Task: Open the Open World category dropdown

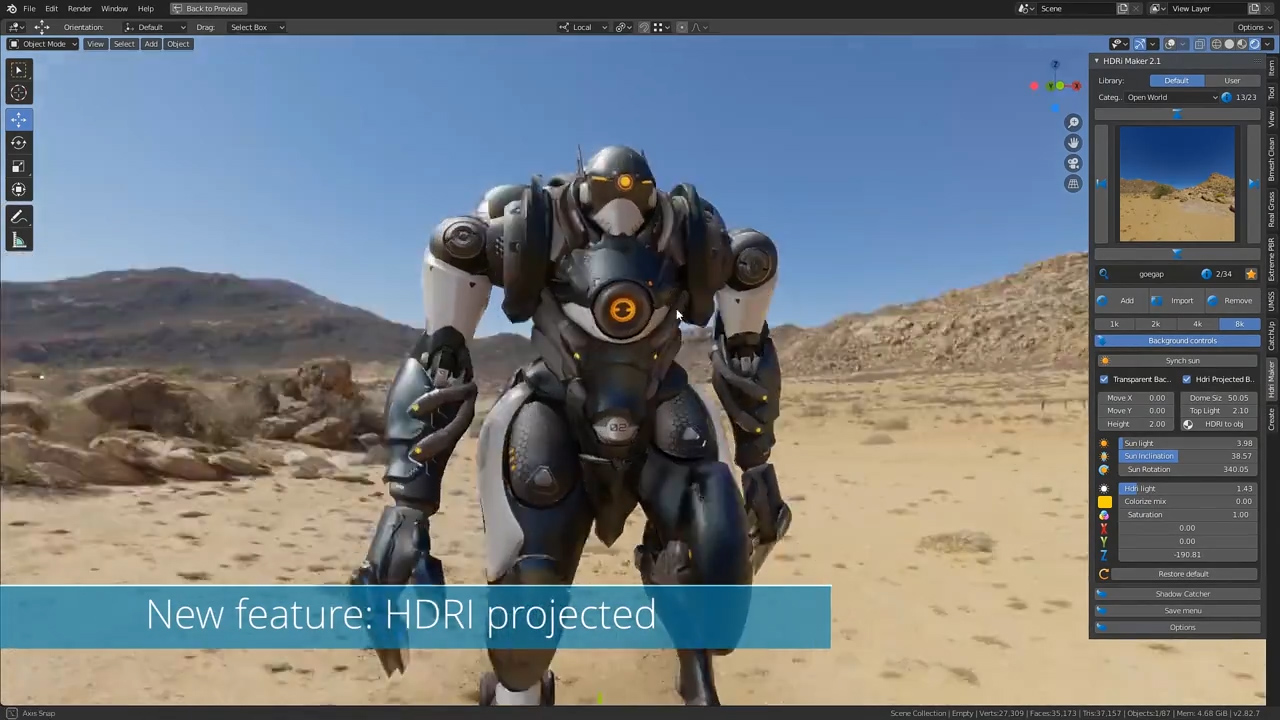Action: coord(1171,97)
